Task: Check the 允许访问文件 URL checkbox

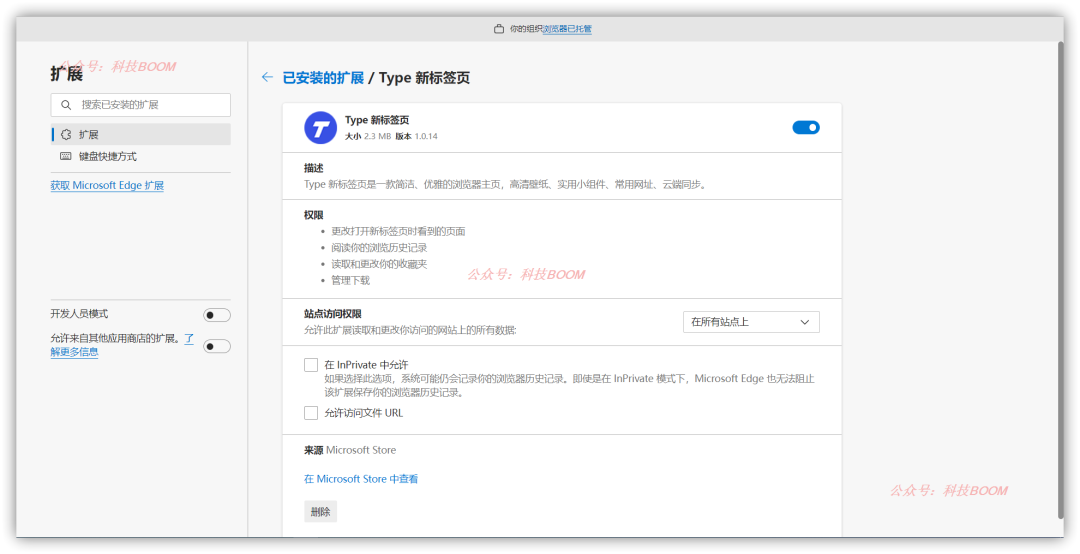Action: 311,413
